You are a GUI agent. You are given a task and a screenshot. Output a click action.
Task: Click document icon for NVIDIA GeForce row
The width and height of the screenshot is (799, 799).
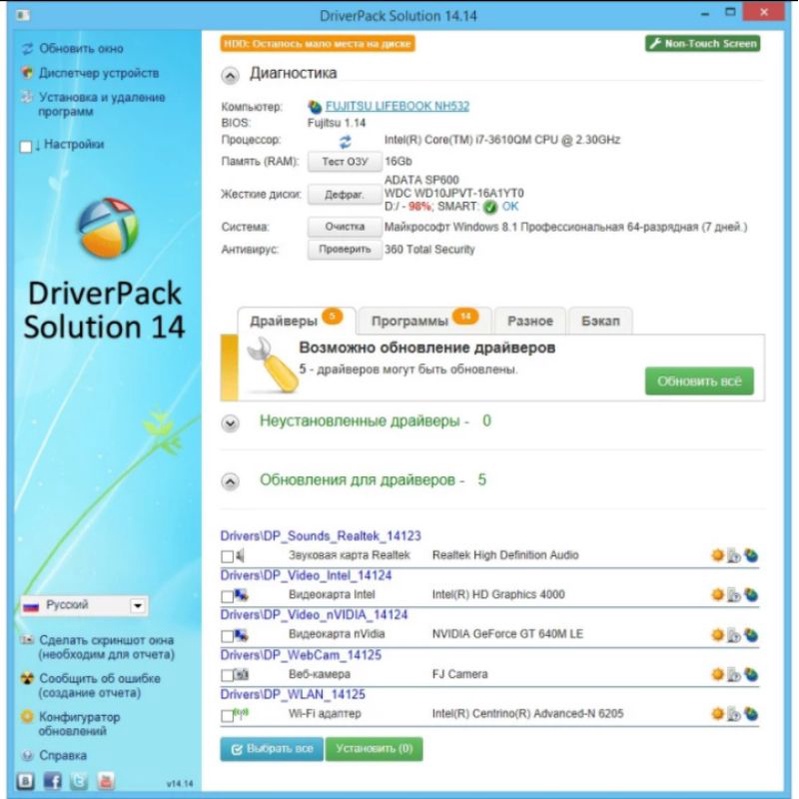click(x=734, y=635)
